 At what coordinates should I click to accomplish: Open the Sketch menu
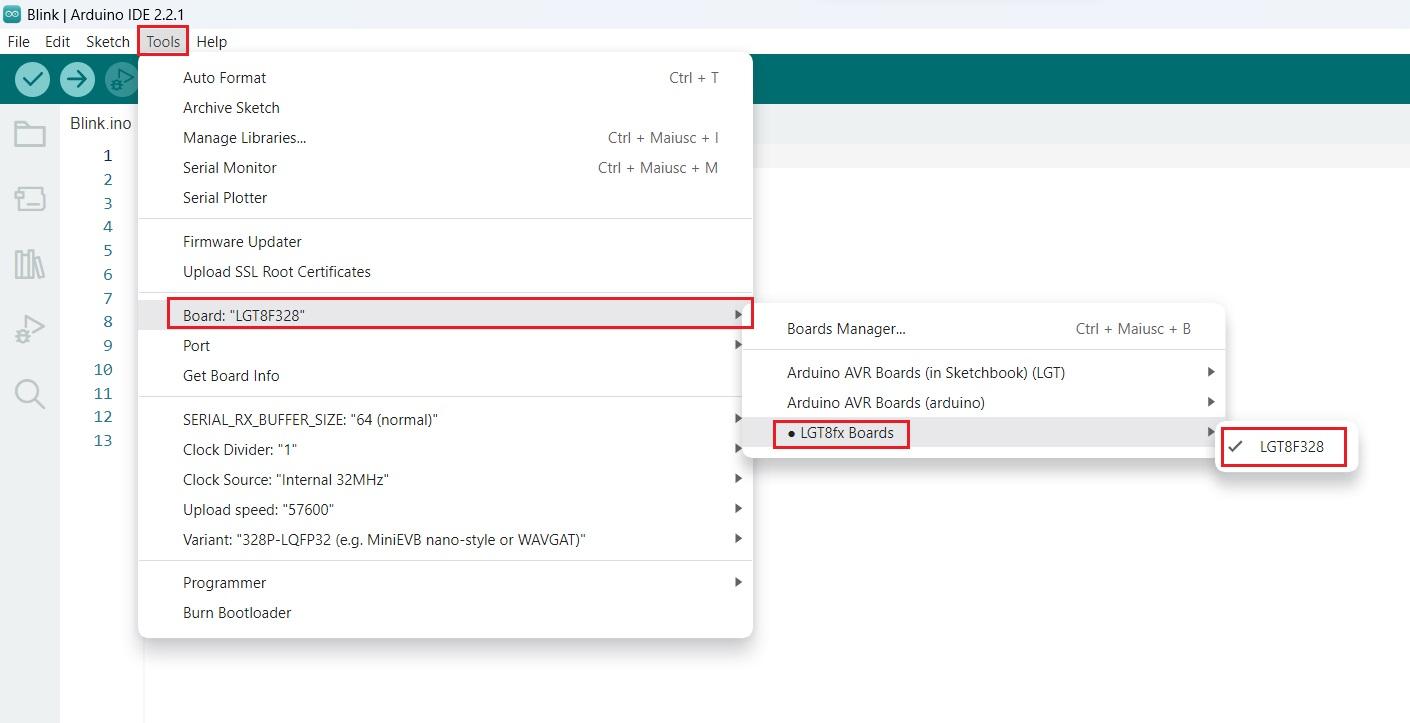[x=108, y=42]
